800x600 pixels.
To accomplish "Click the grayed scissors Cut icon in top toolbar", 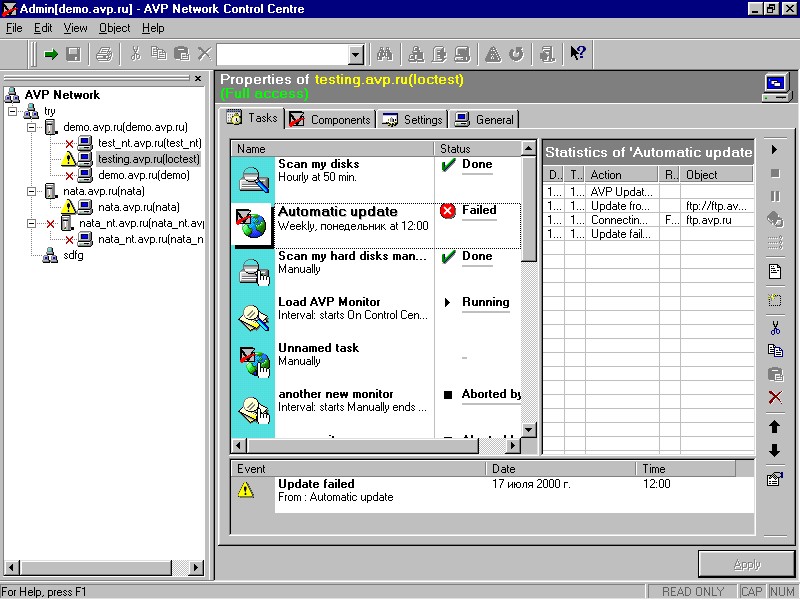I will 135,54.
